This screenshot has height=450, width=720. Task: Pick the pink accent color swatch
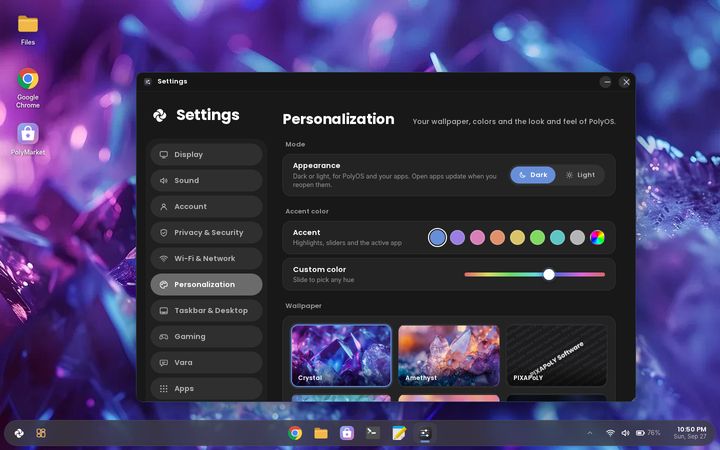pos(477,237)
